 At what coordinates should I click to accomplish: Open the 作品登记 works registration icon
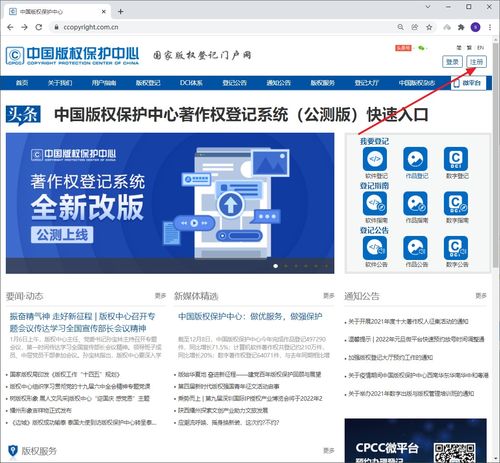[x=415, y=159]
